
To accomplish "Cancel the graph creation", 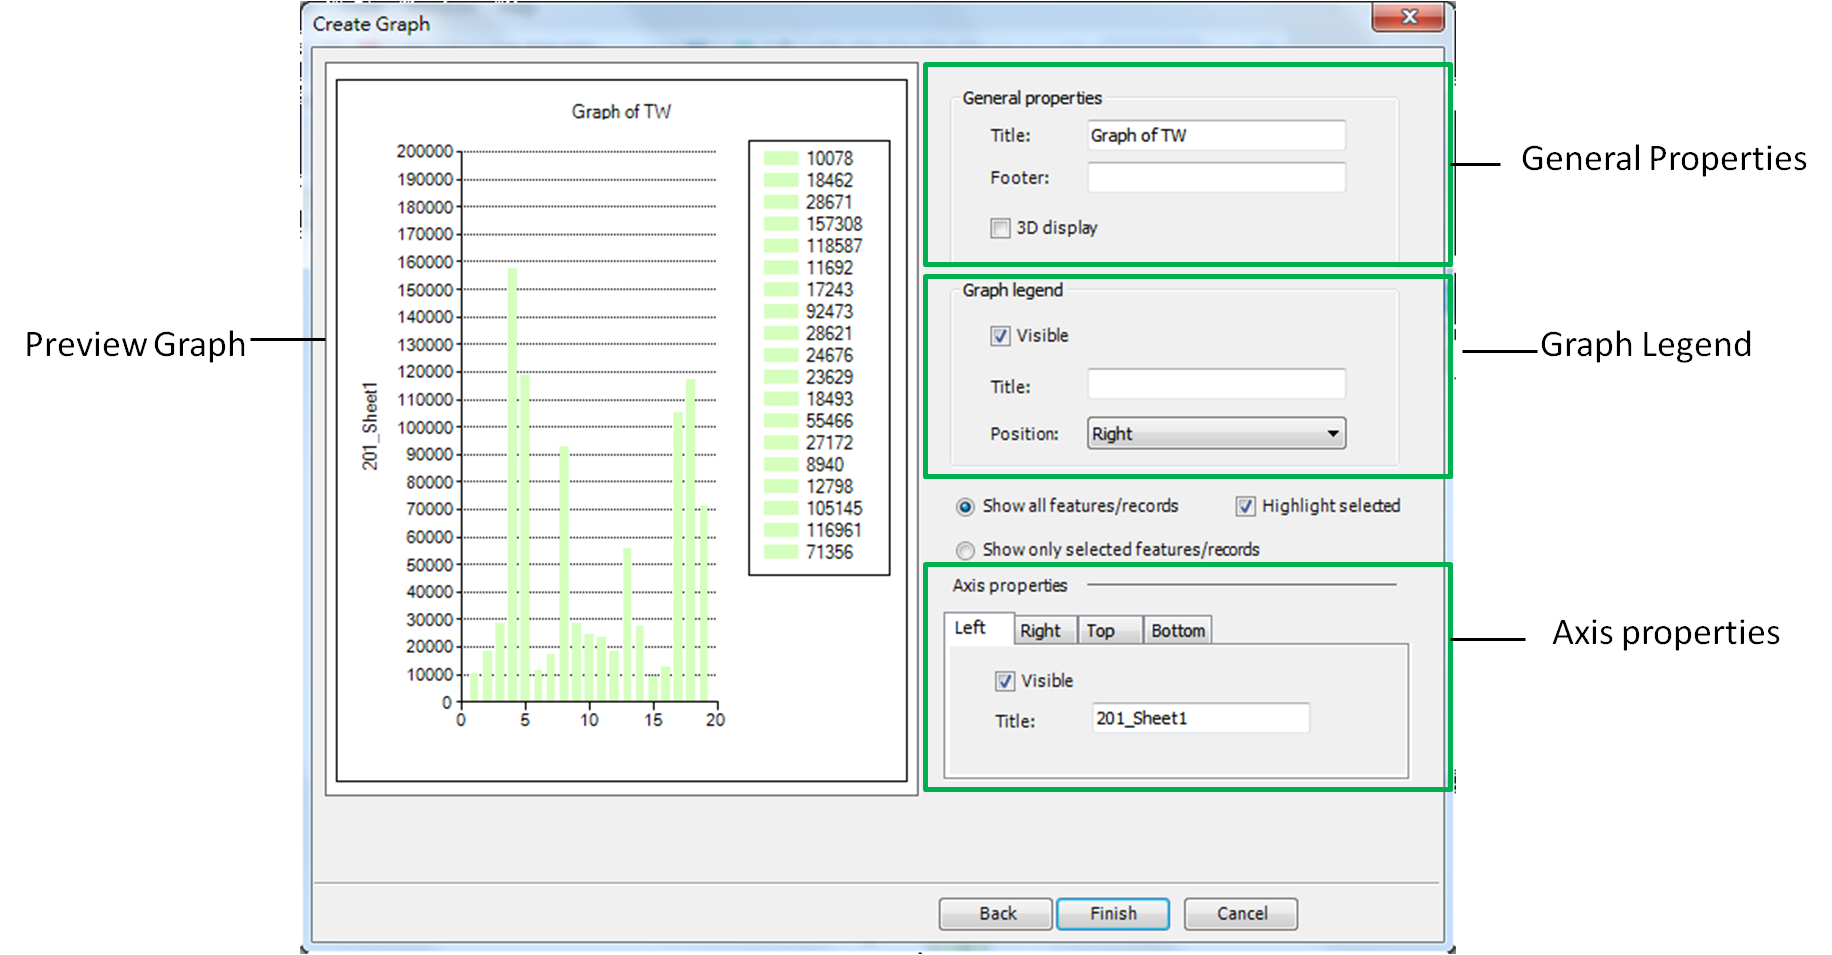I will click(x=1241, y=914).
